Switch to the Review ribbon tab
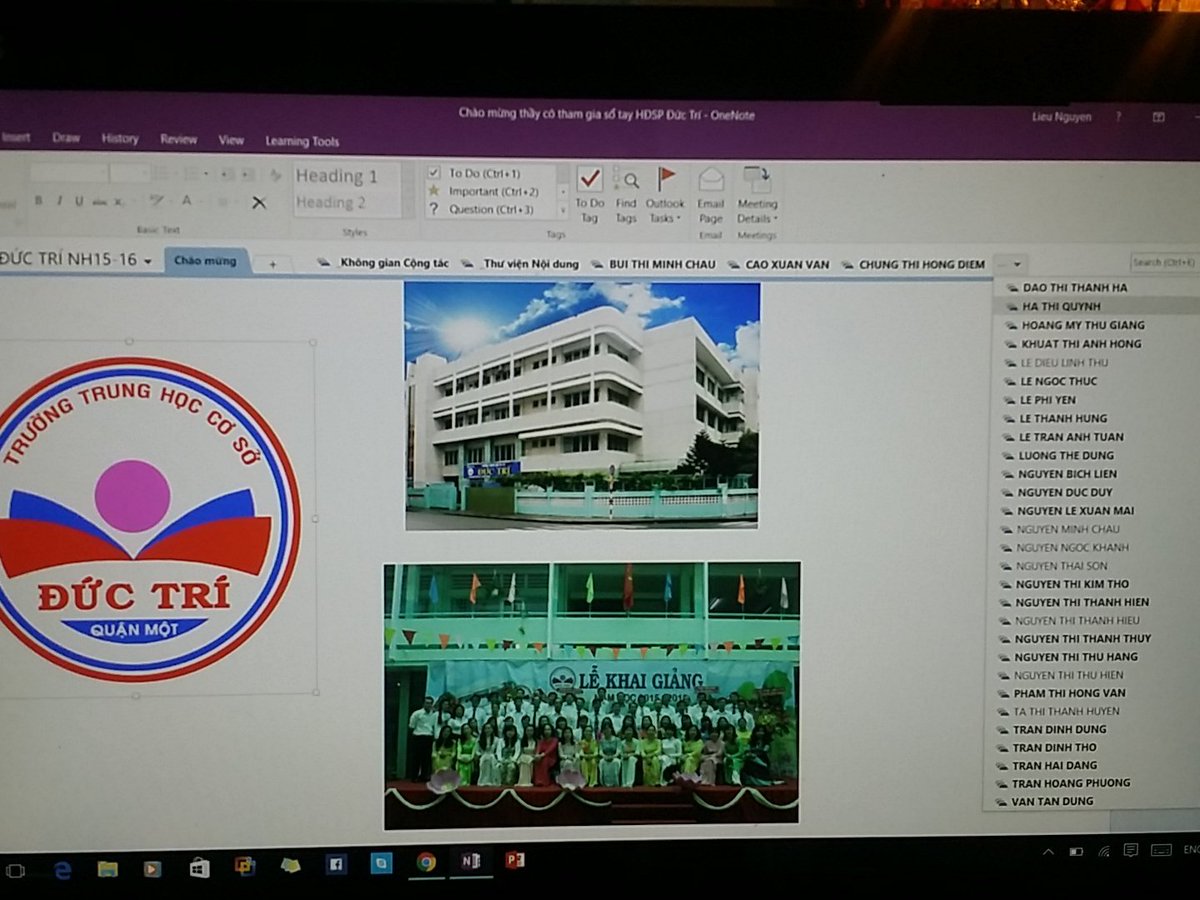 tap(178, 140)
